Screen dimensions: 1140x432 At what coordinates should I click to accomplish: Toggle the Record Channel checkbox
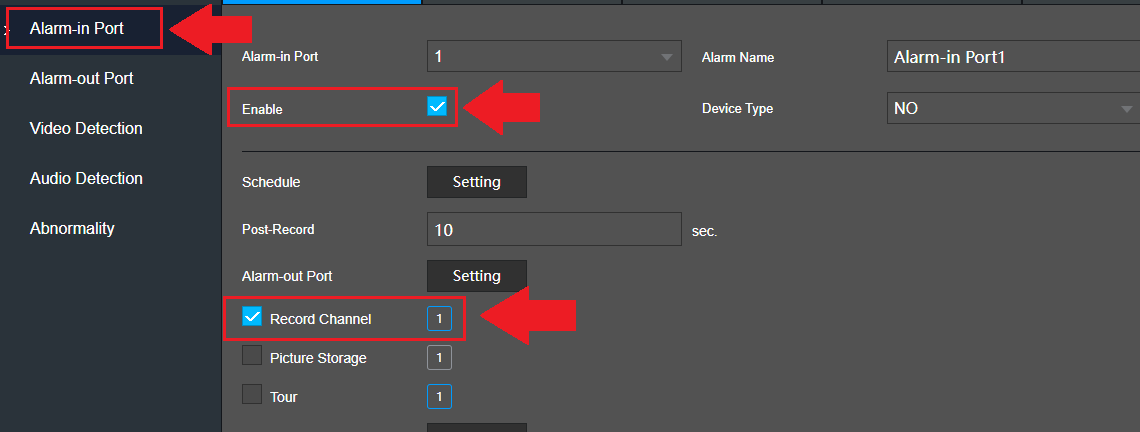tap(252, 318)
